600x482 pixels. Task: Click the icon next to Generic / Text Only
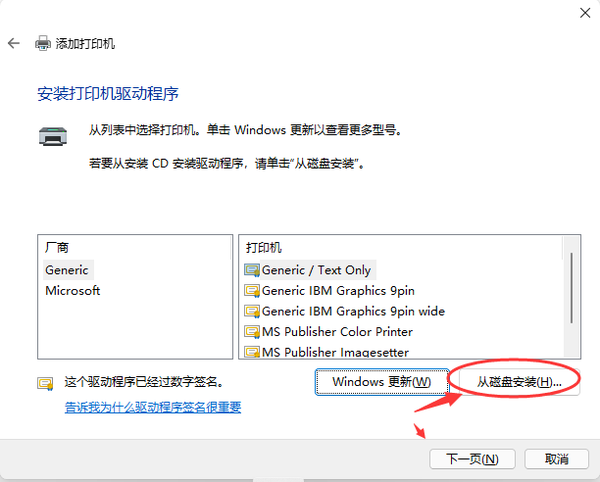point(251,270)
